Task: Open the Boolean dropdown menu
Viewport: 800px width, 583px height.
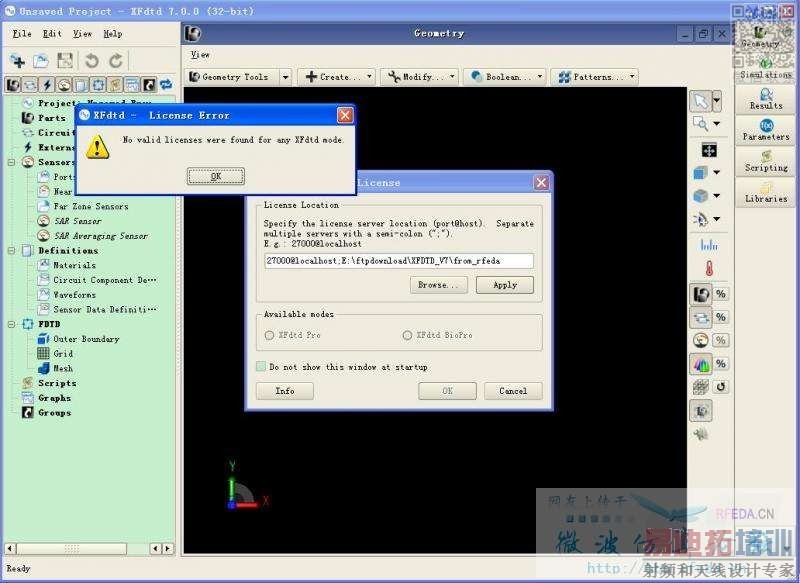Action: pos(505,77)
